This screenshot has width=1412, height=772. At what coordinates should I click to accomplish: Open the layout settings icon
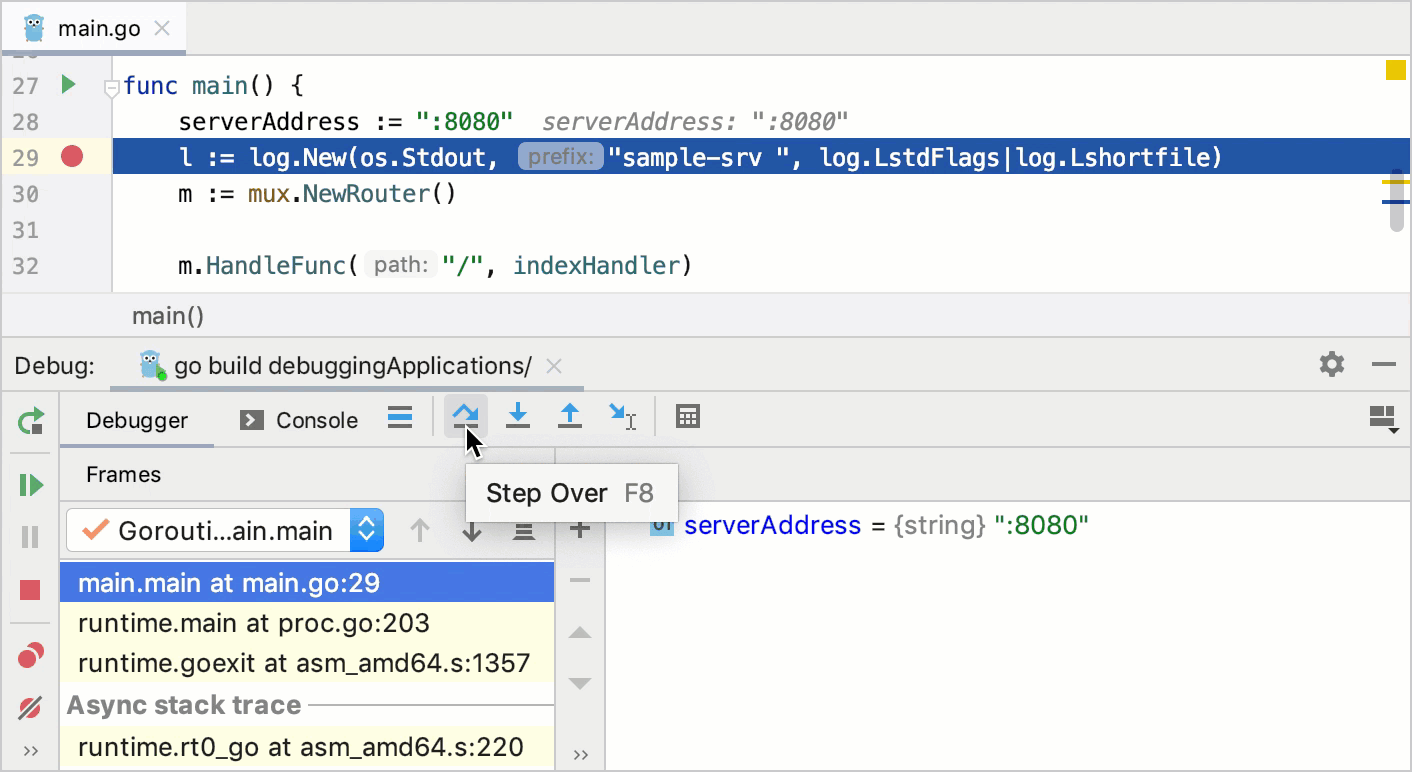1383,418
